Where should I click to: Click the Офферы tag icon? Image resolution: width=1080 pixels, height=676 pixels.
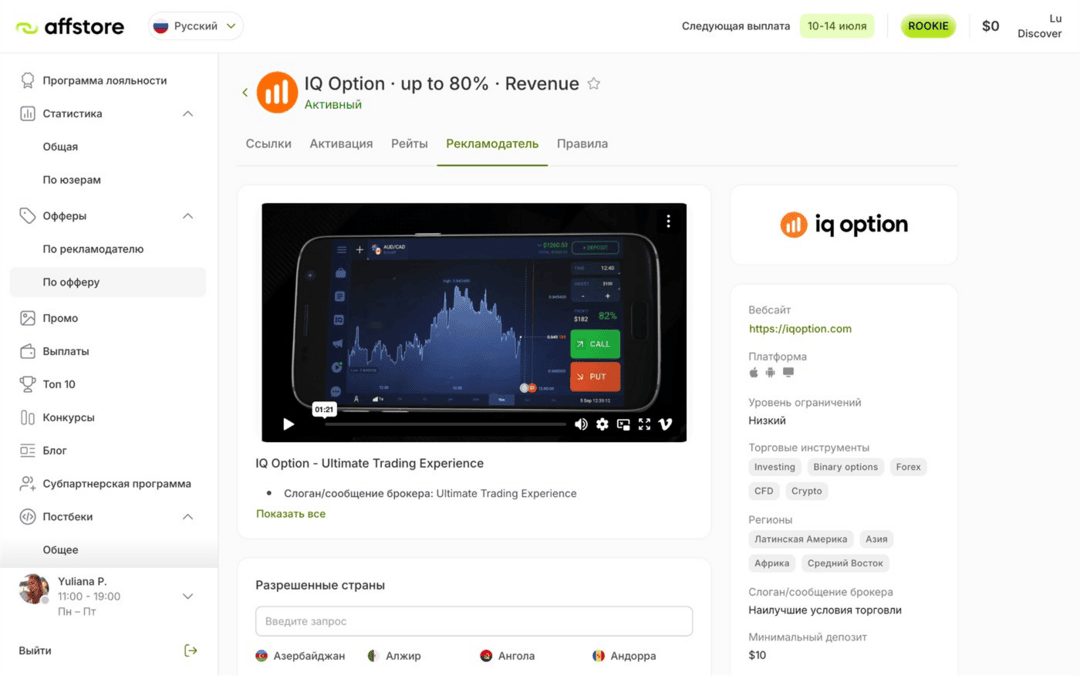pos(28,216)
